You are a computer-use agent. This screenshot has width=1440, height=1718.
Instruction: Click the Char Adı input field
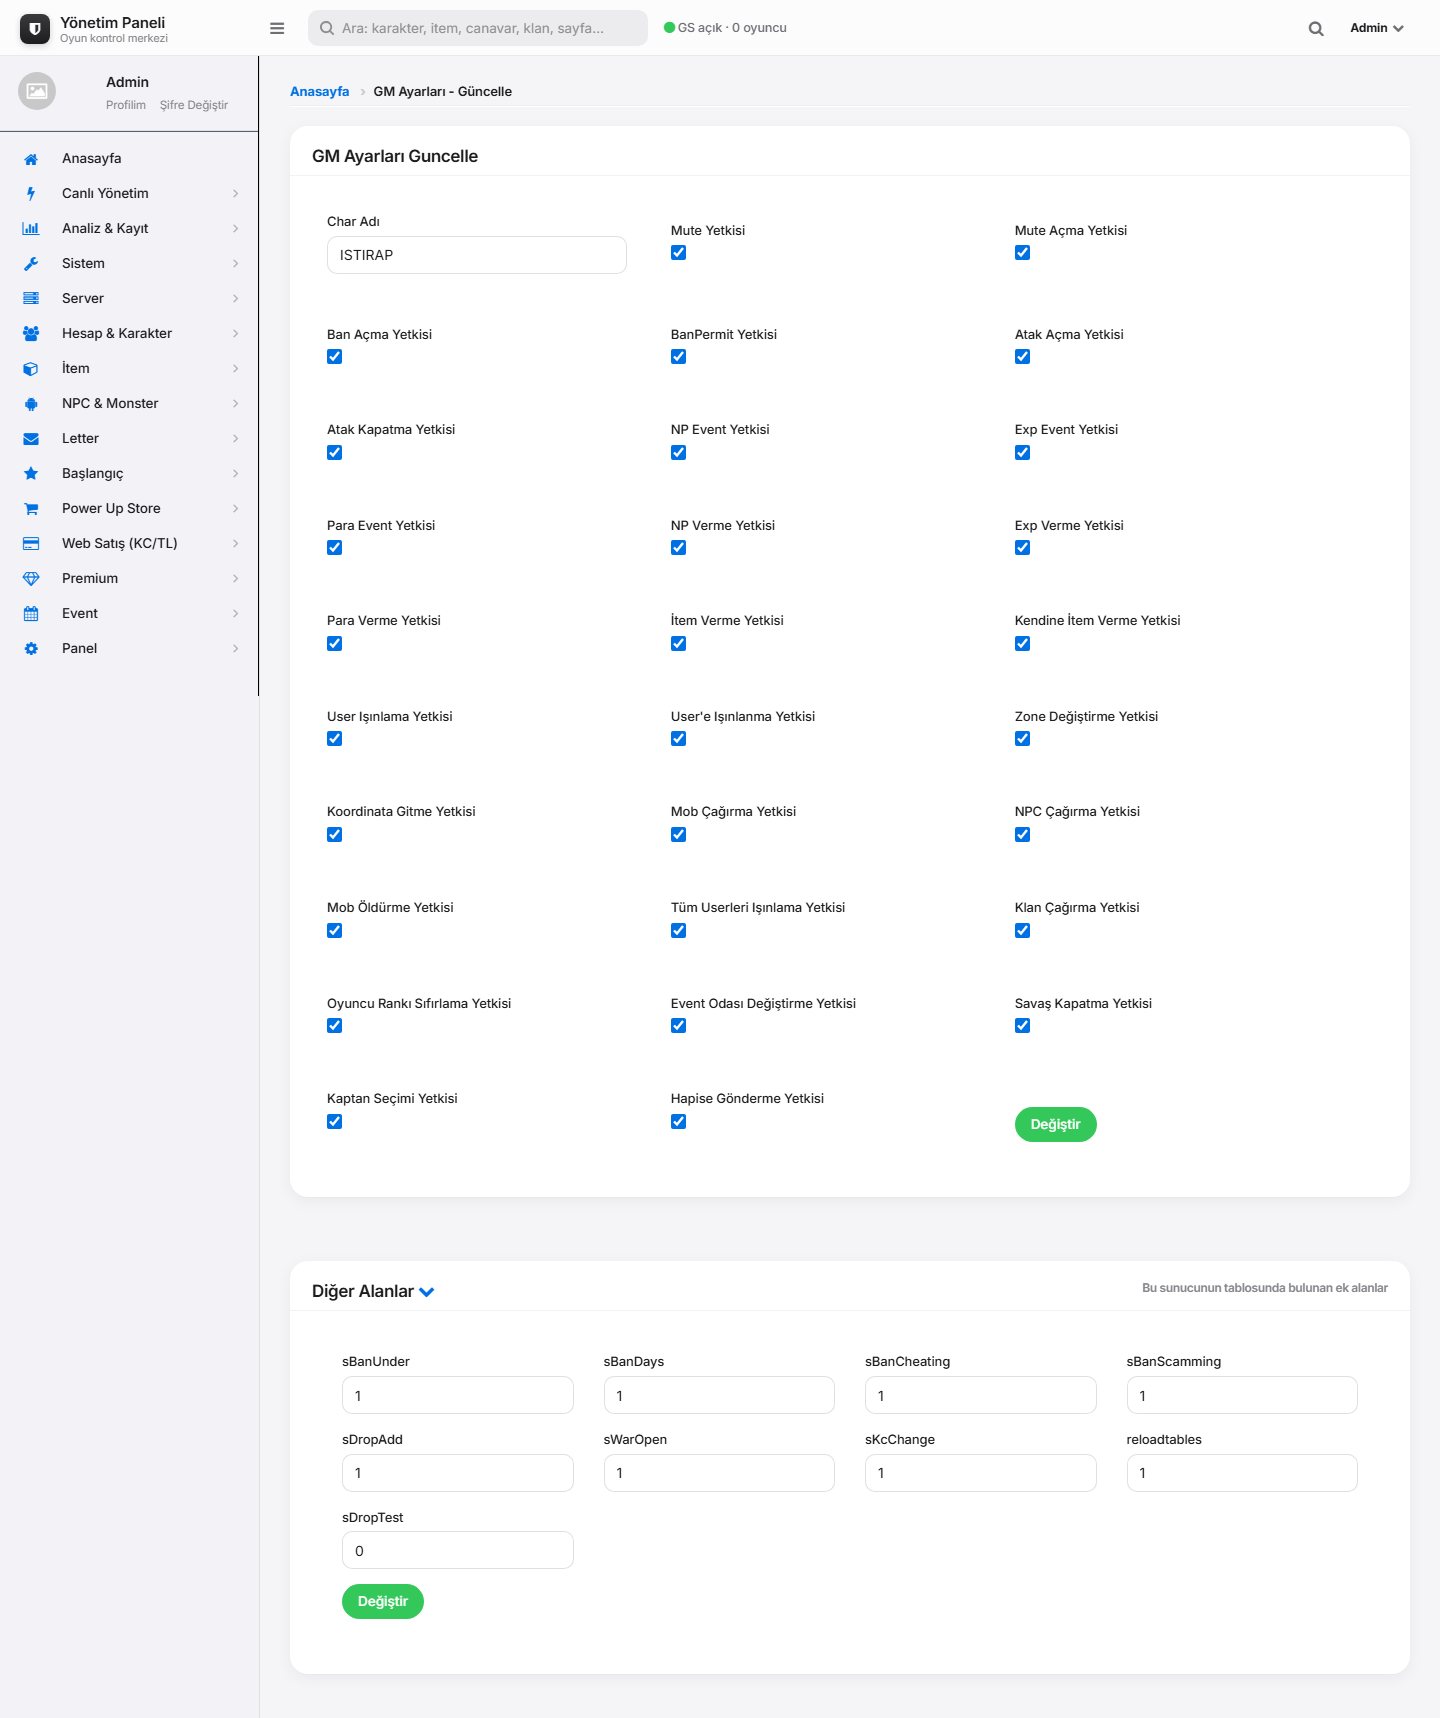pyautogui.click(x=477, y=255)
